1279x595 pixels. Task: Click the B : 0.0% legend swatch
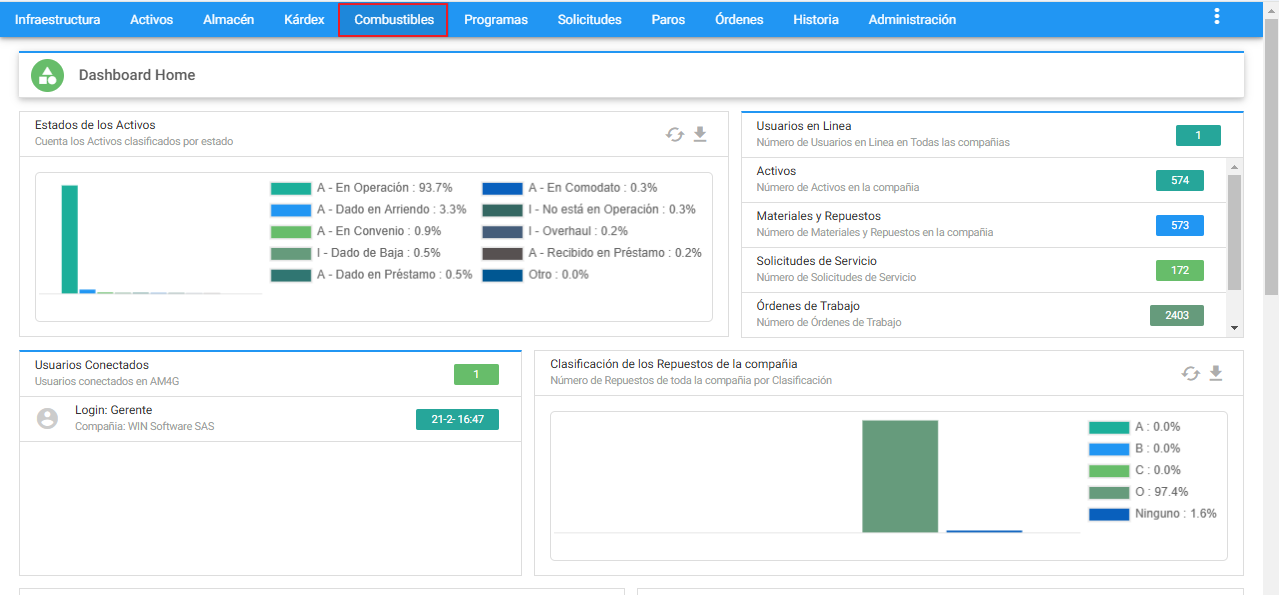(1109, 449)
